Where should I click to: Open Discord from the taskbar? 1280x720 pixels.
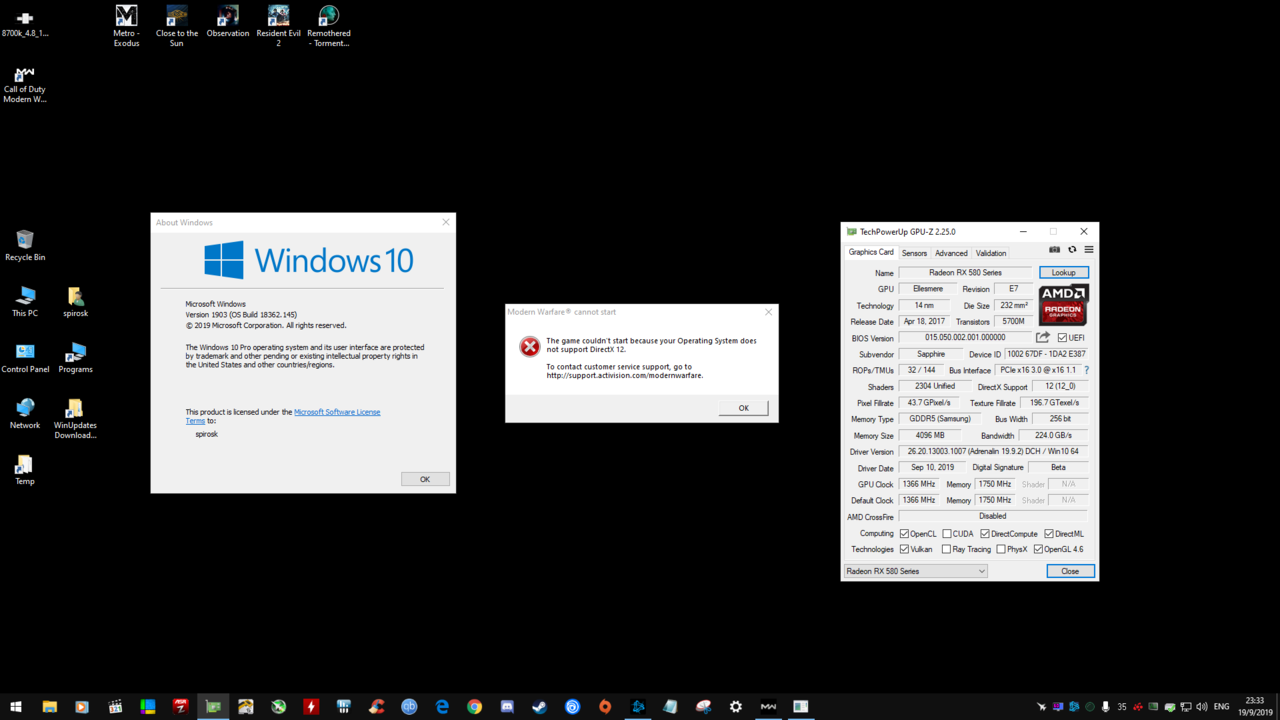click(507, 706)
